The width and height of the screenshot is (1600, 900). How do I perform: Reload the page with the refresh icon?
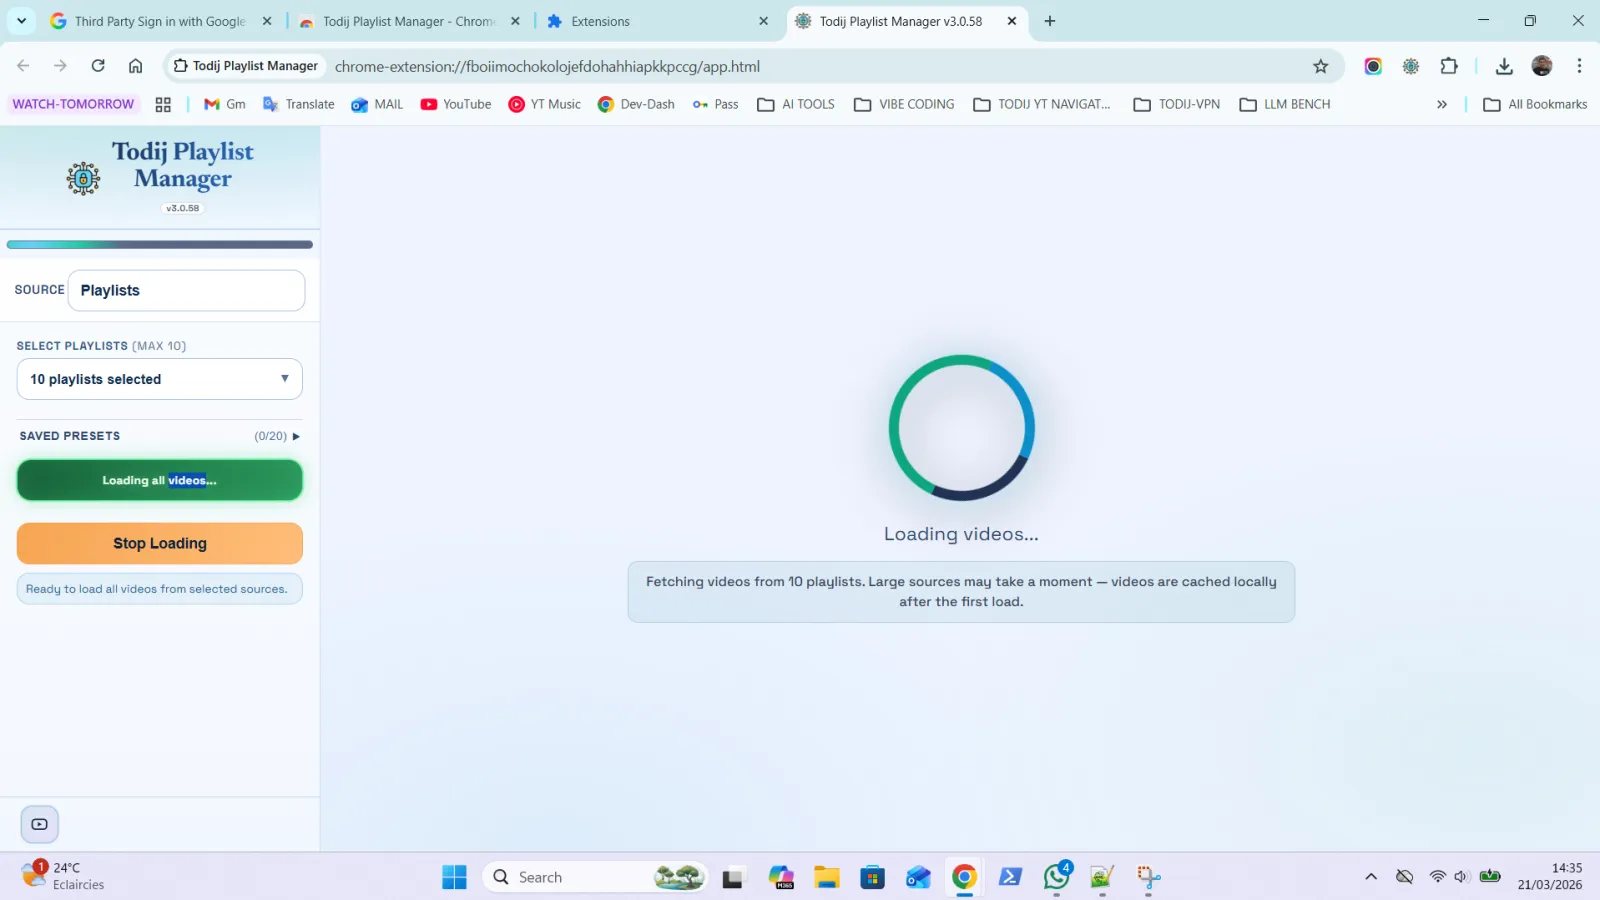pyautogui.click(x=98, y=66)
